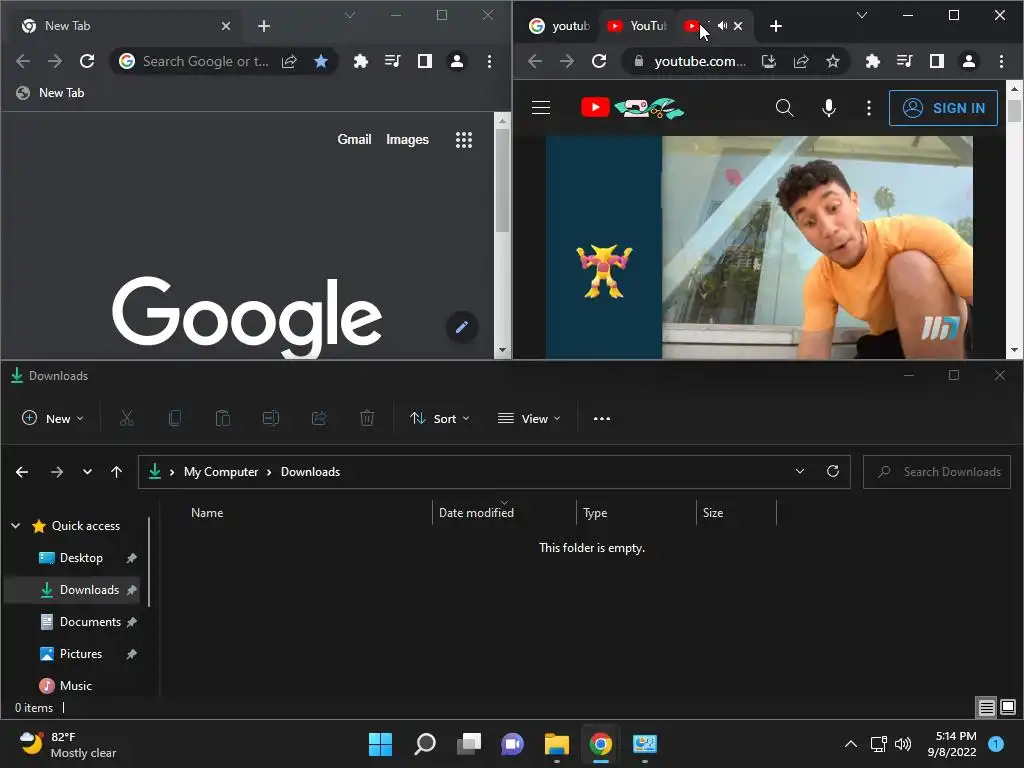Click YouTube SIGN IN button
The image size is (1024, 768).
click(943, 108)
